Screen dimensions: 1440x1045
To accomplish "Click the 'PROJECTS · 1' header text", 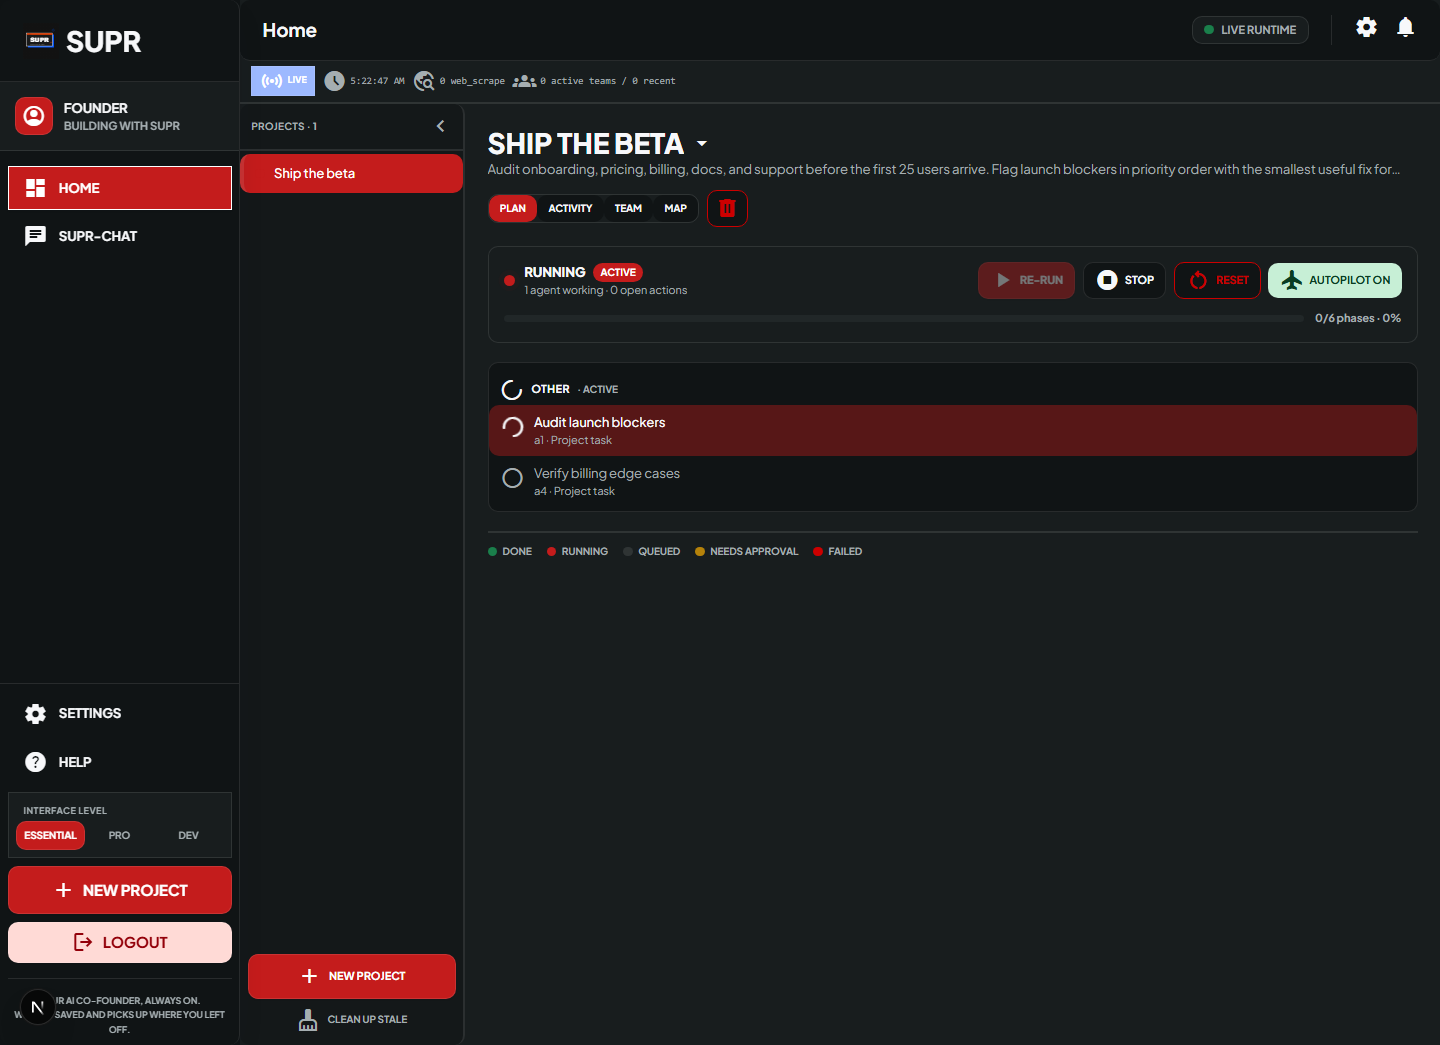I will (284, 126).
